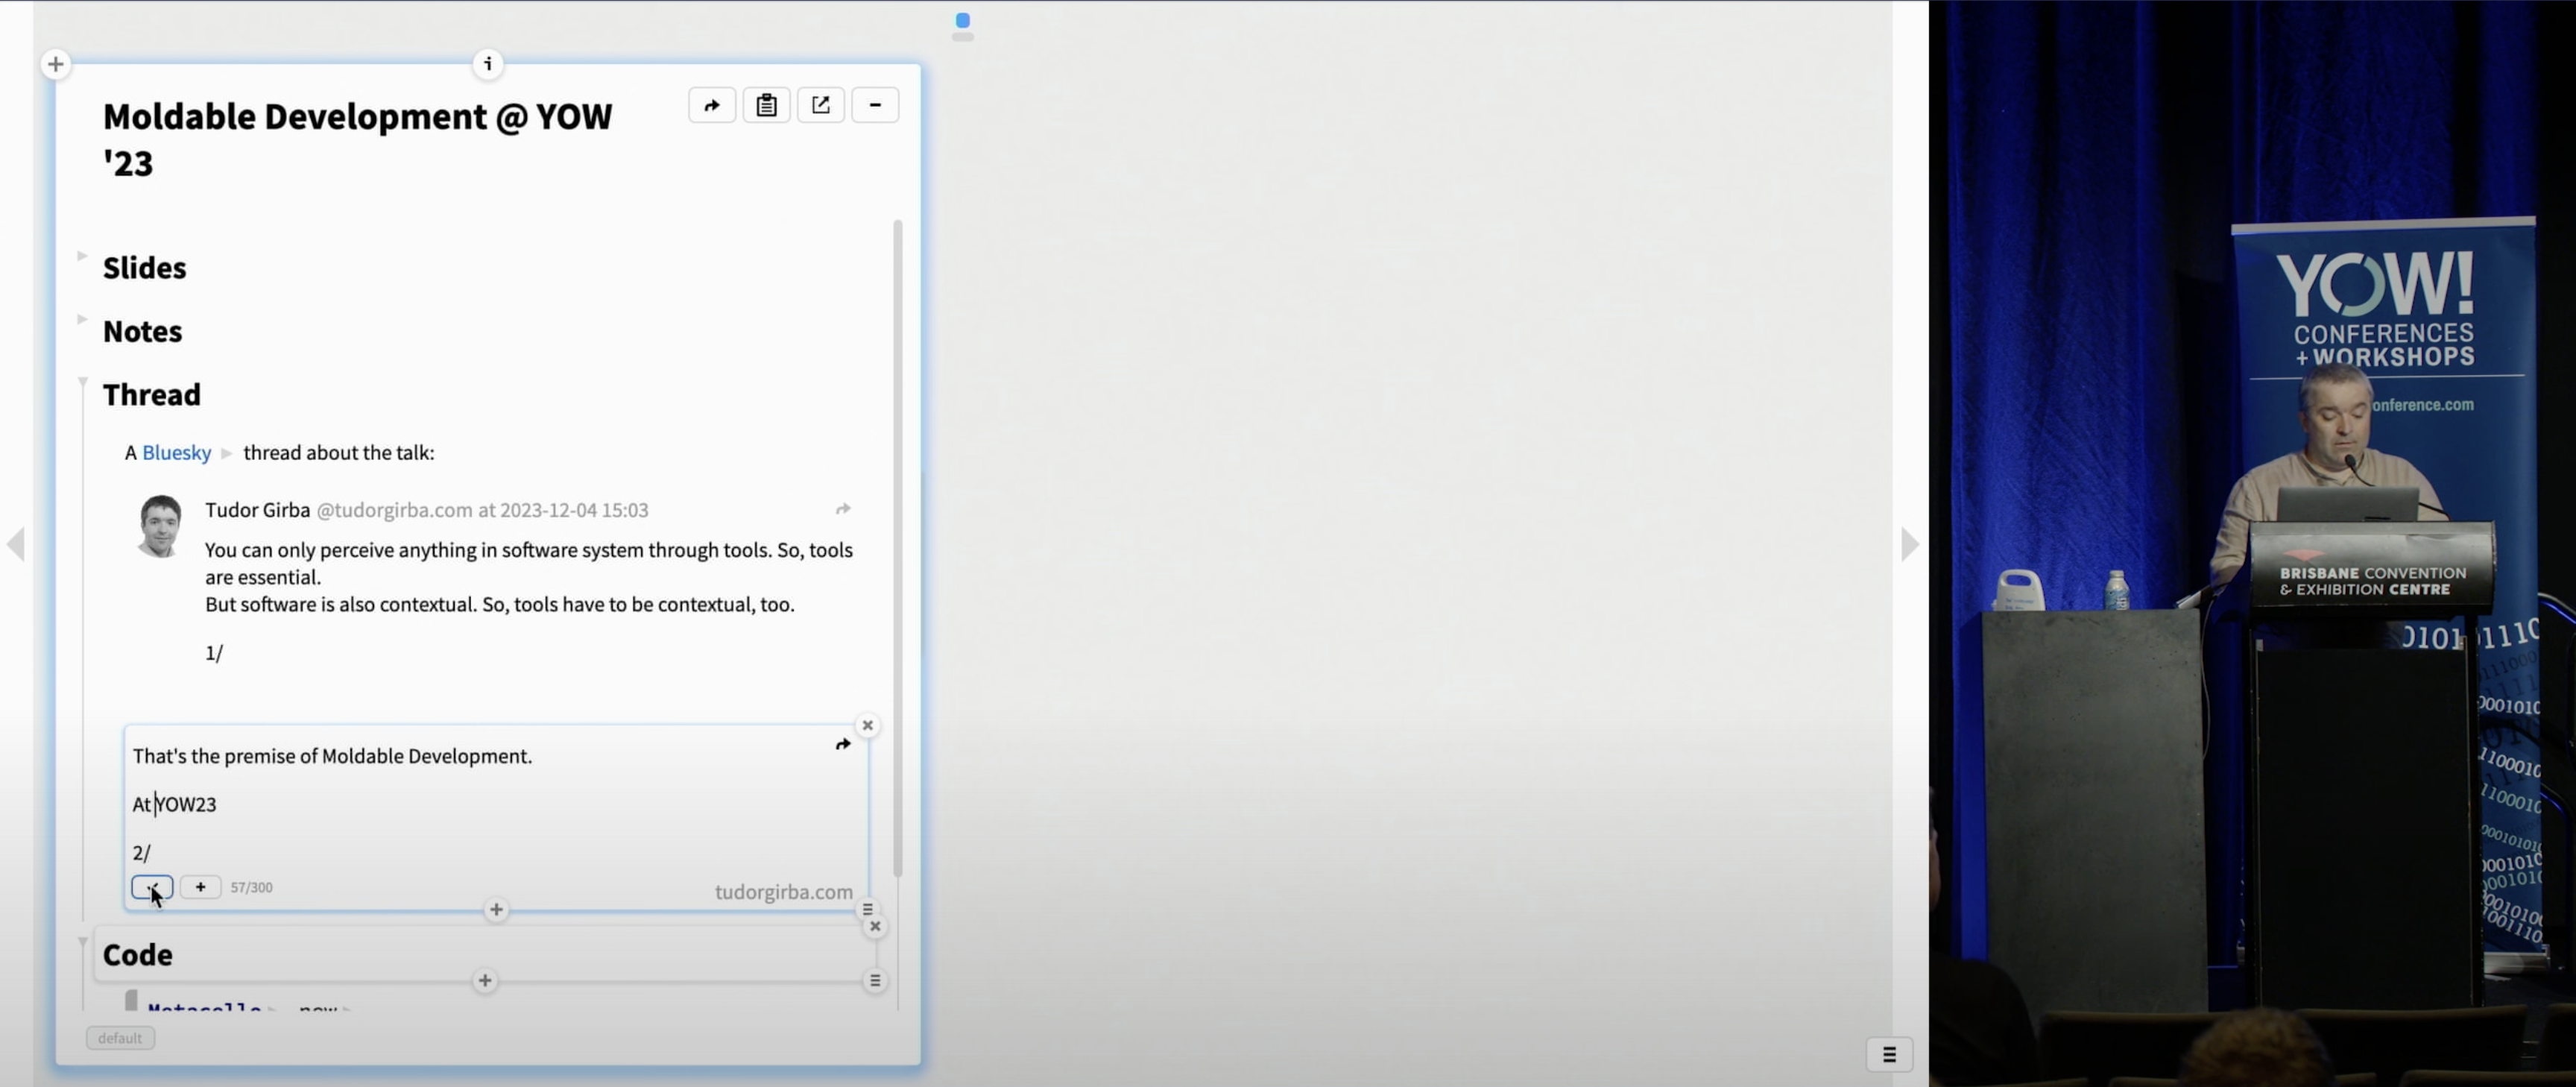The image size is (2576, 1087).
Task: Click the plus button at page's top-left corner
Action: point(56,64)
